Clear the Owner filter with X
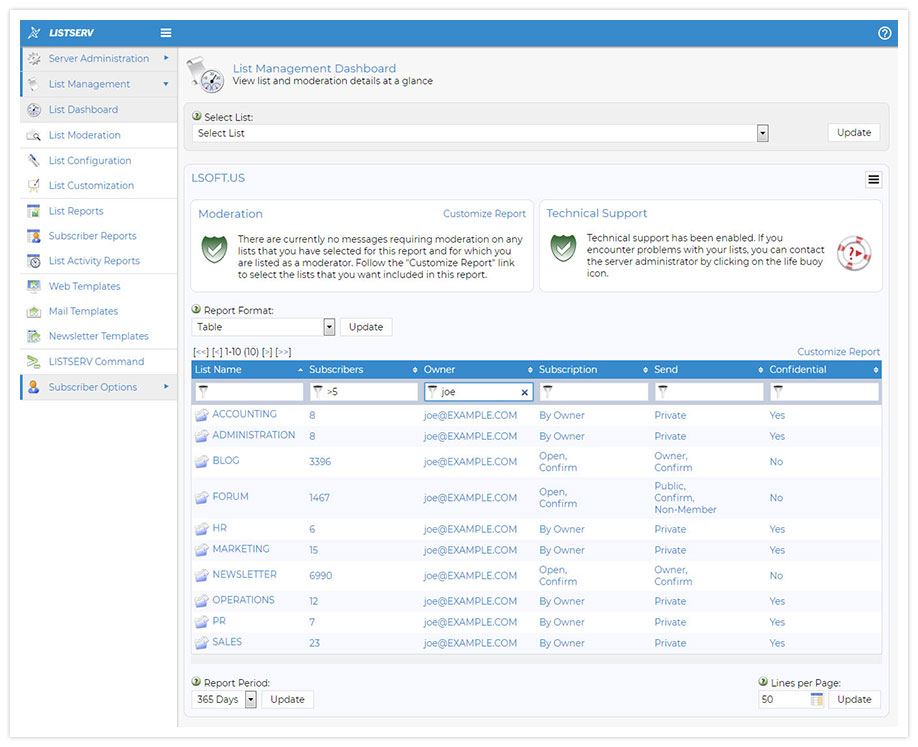 pyautogui.click(x=524, y=393)
